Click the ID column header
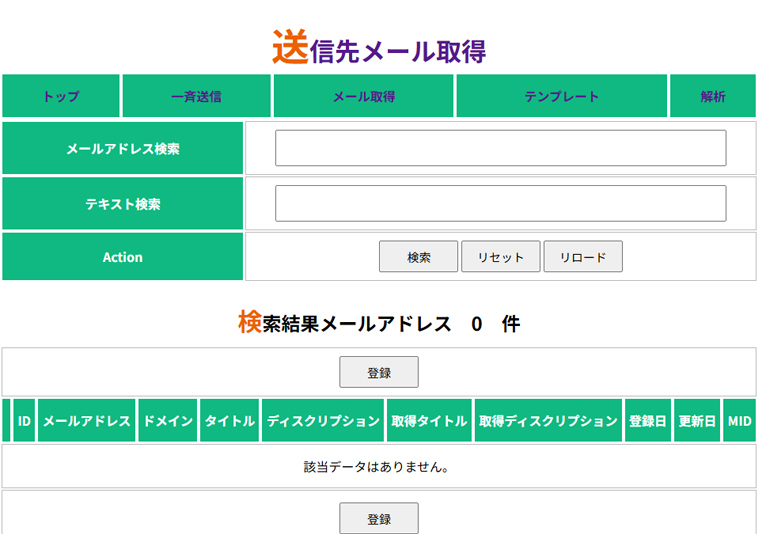 25,421
